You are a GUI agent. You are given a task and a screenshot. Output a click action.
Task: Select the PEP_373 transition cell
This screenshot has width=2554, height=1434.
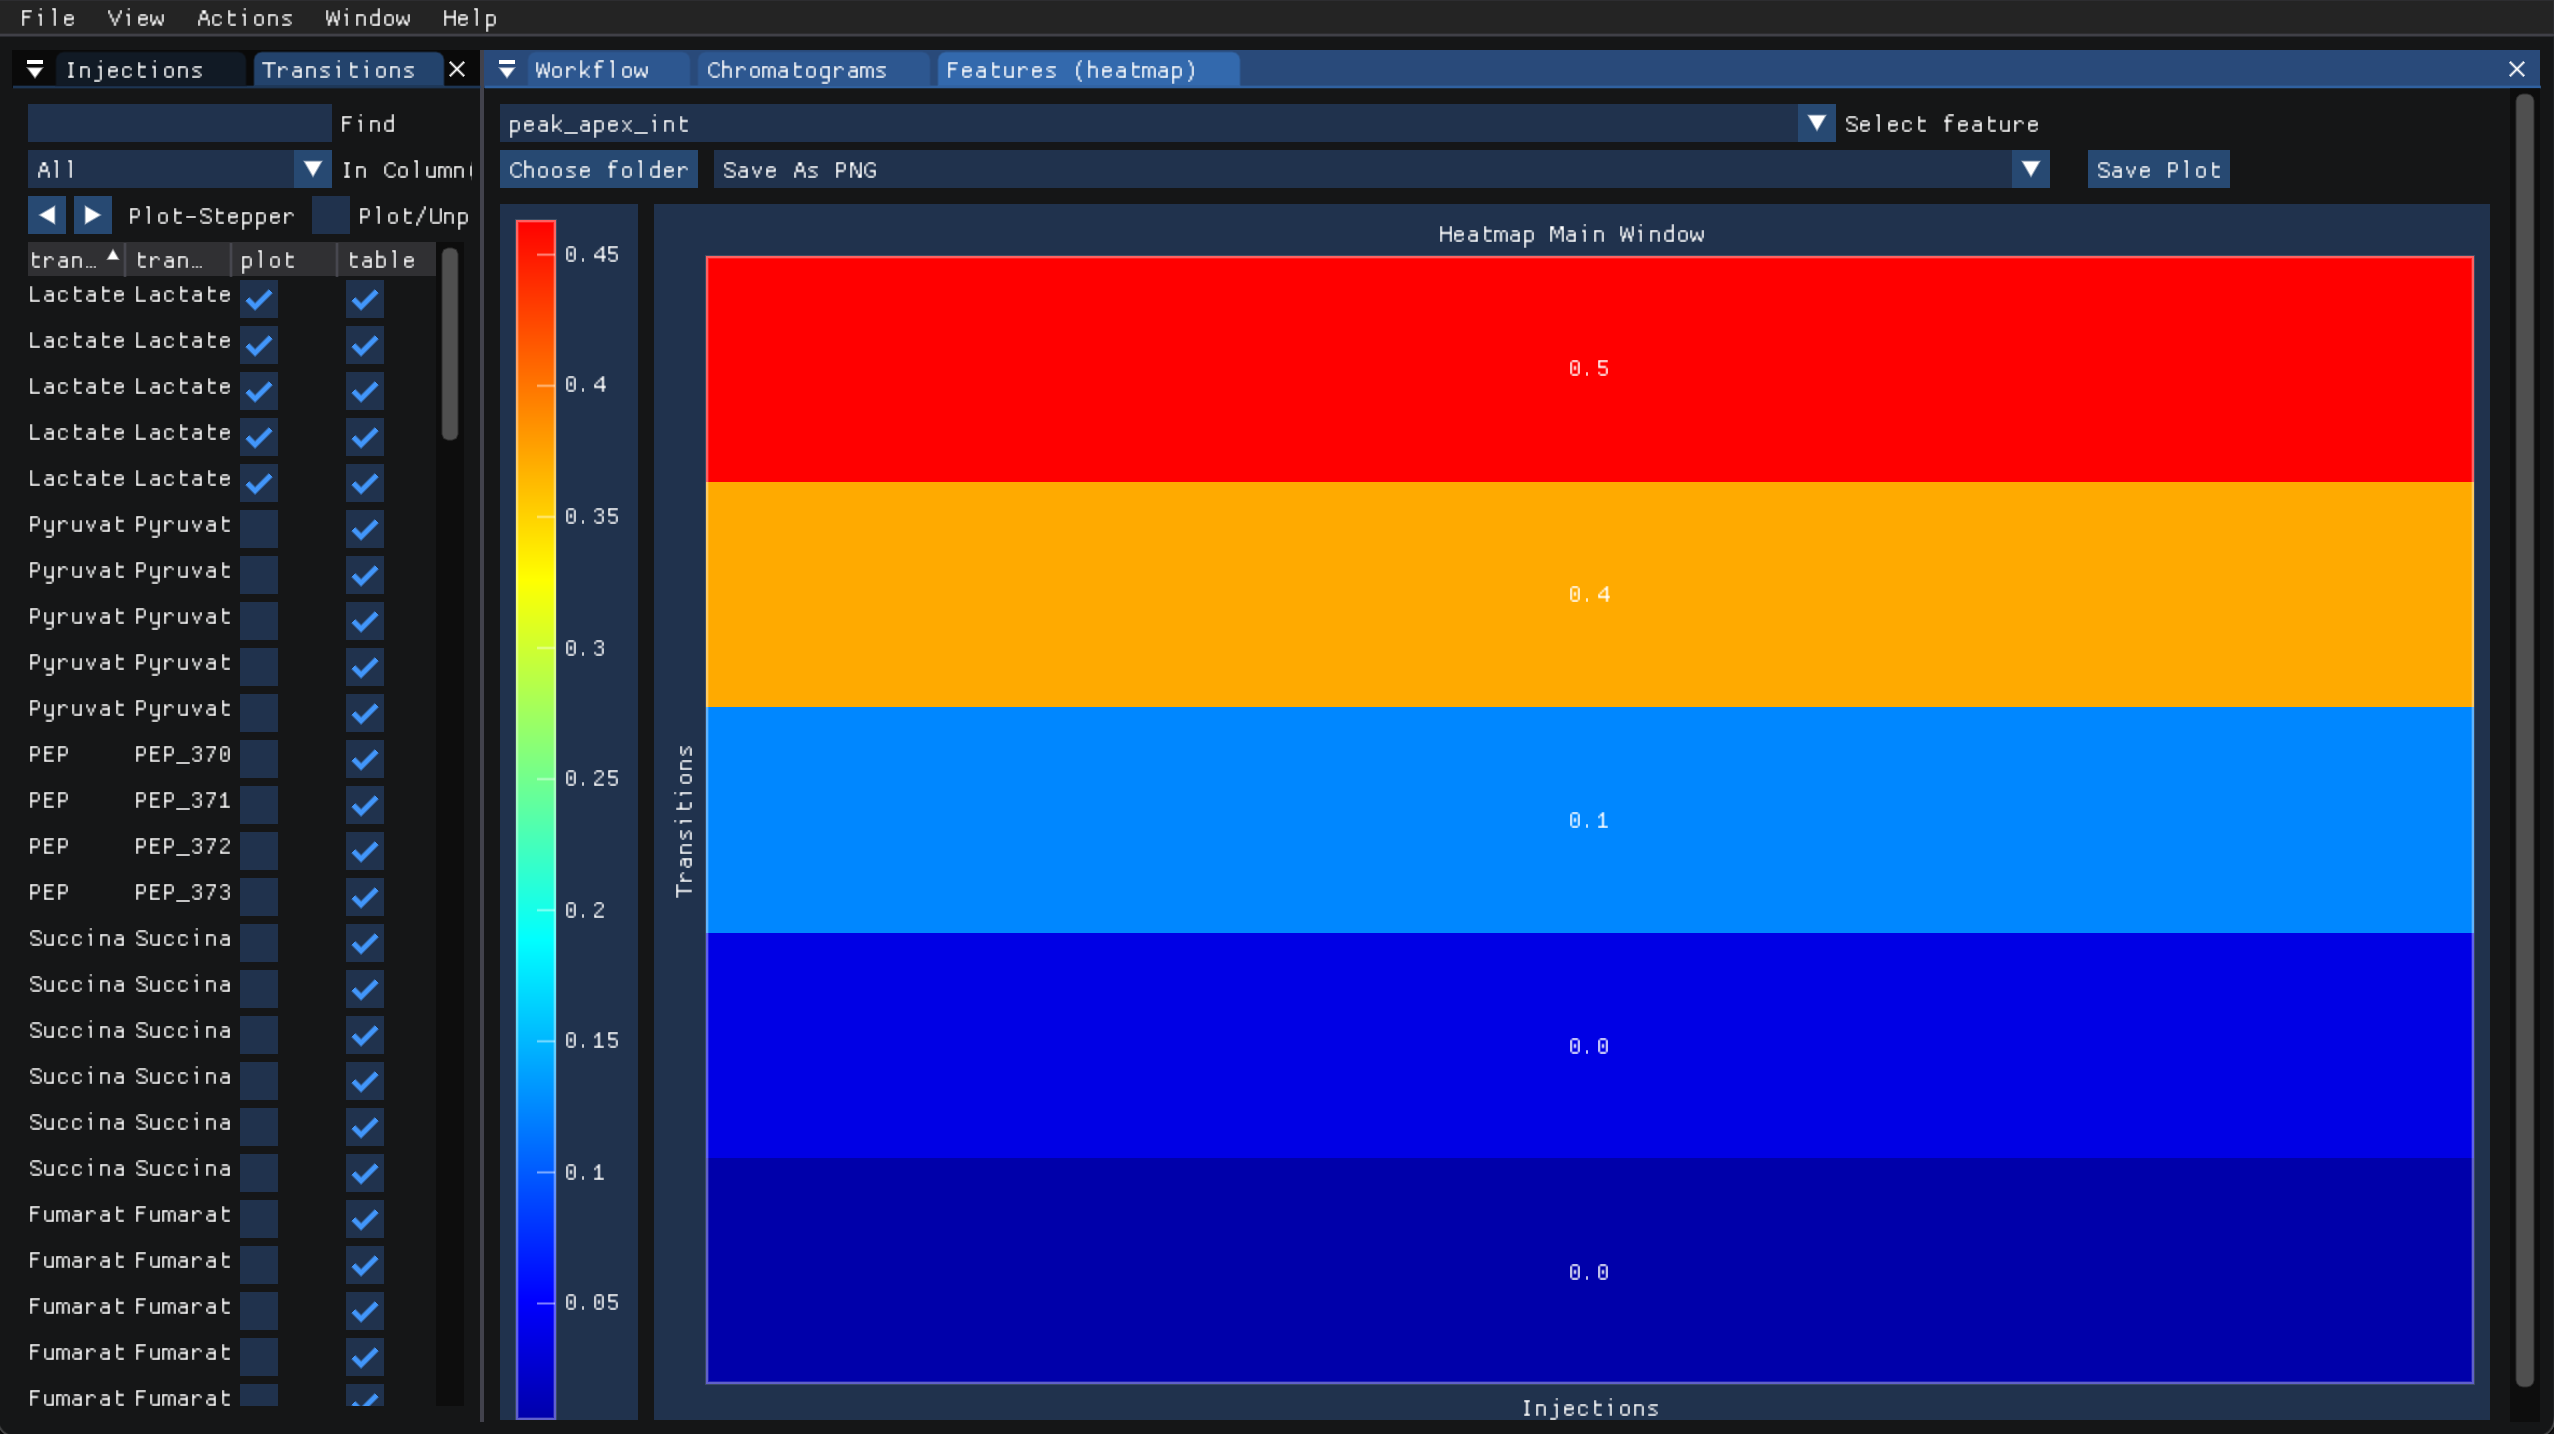click(183, 892)
